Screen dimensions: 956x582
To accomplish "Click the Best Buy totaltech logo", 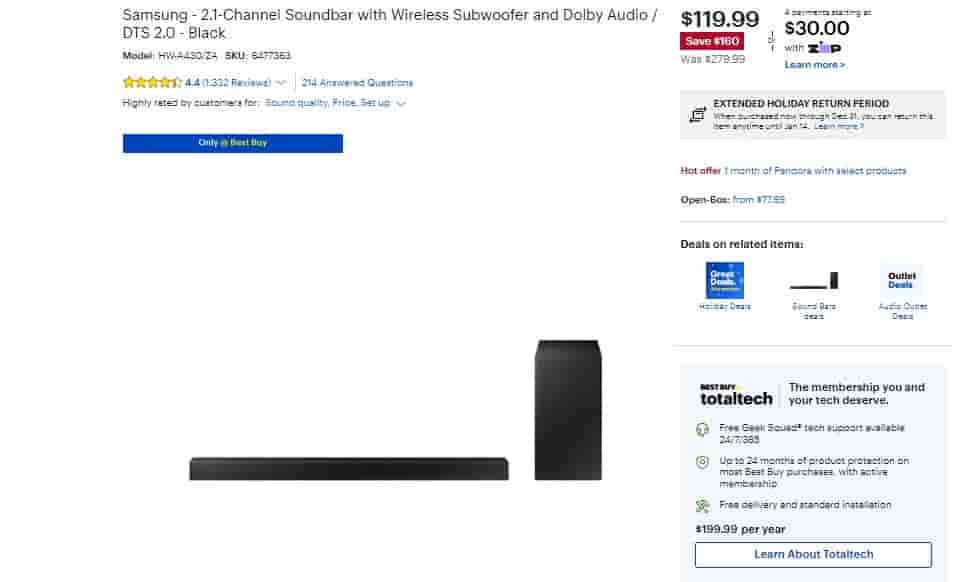I will (x=736, y=394).
